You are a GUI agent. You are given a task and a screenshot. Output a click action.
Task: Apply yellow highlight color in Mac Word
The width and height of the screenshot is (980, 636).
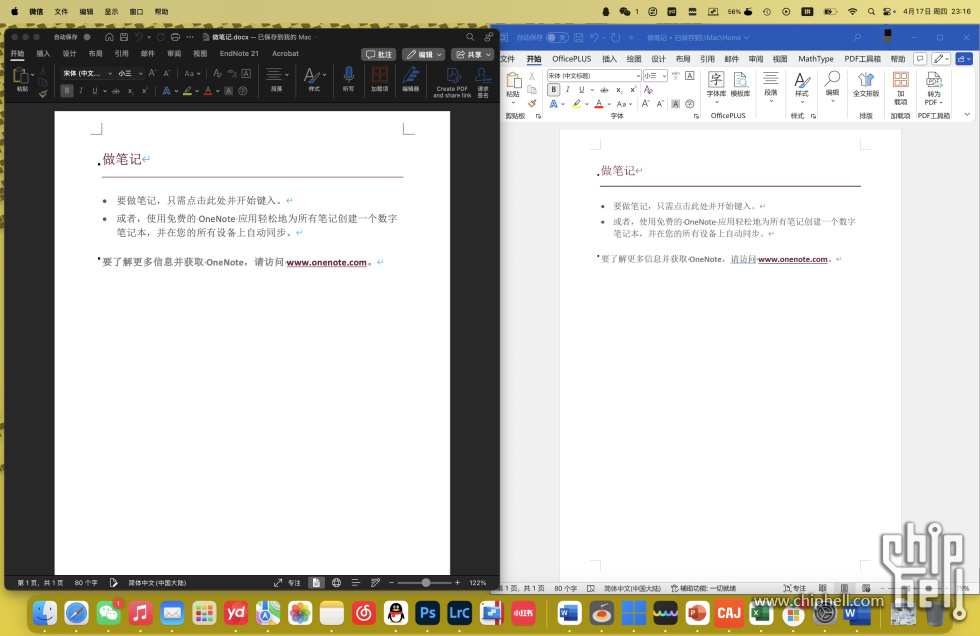point(187,91)
